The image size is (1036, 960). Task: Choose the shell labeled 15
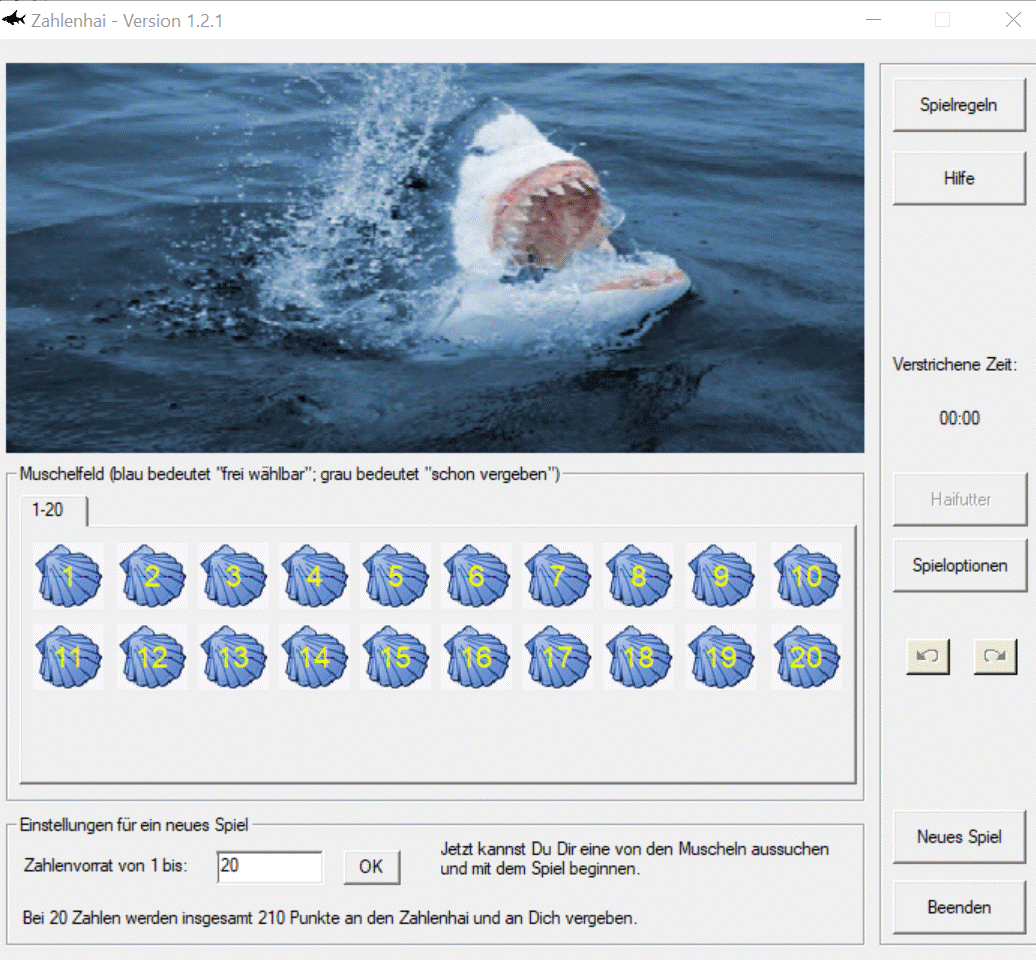[395, 657]
